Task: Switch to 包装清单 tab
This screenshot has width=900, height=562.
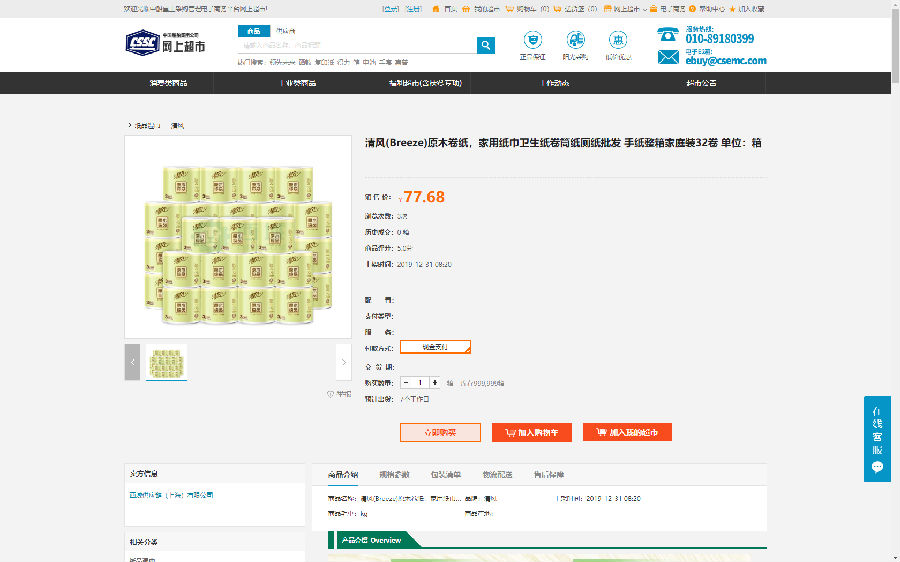Action: [x=446, y=475]
